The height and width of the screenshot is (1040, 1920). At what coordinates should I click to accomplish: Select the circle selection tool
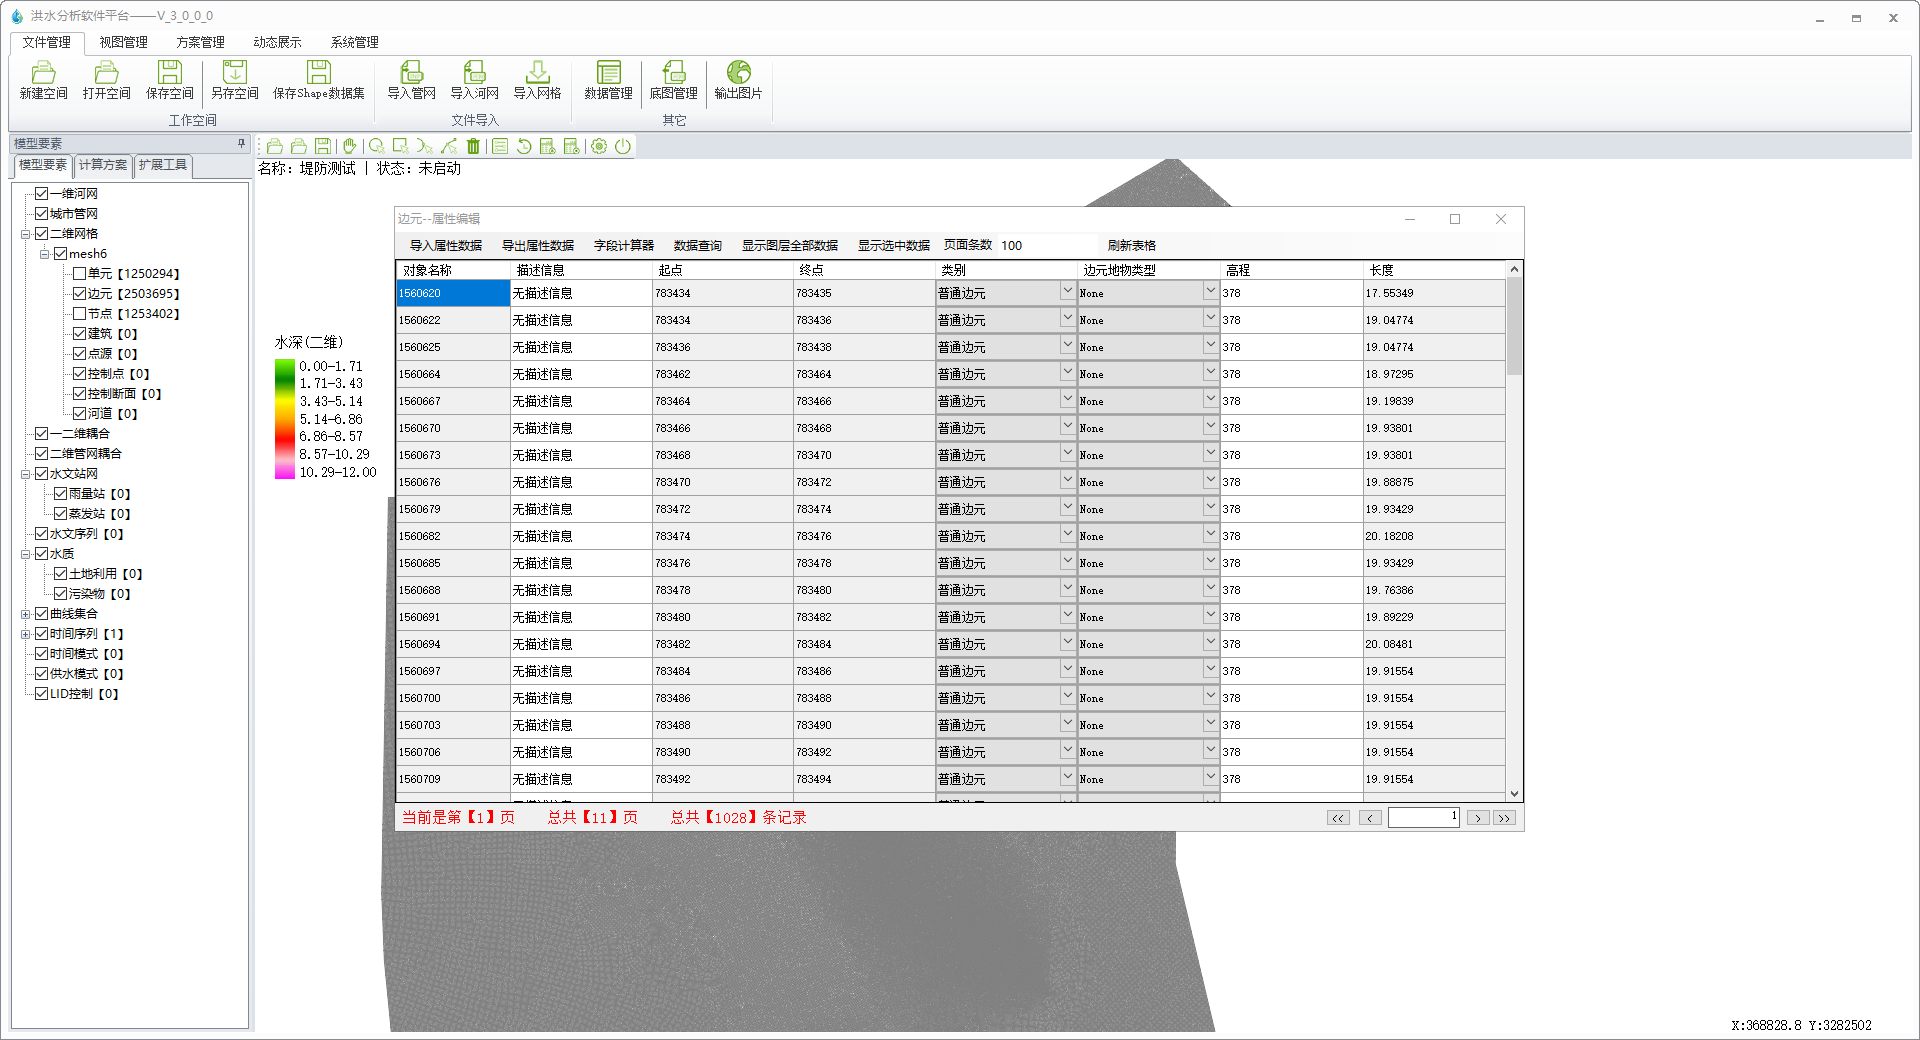pyautogui.click(x=377, y=146)
